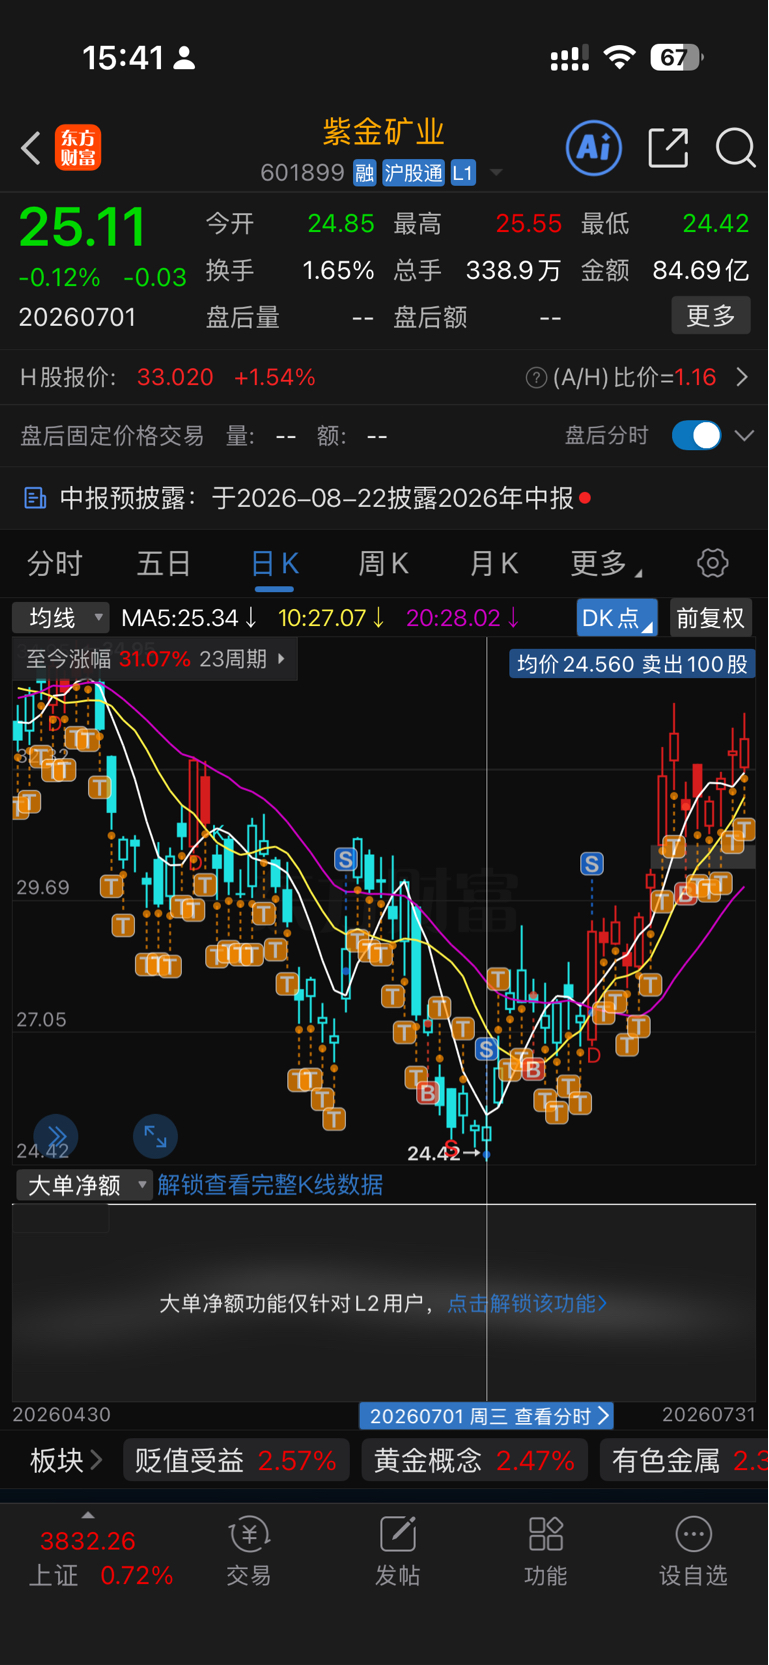Switch to the 周K tab

click(x=384, y=564)
